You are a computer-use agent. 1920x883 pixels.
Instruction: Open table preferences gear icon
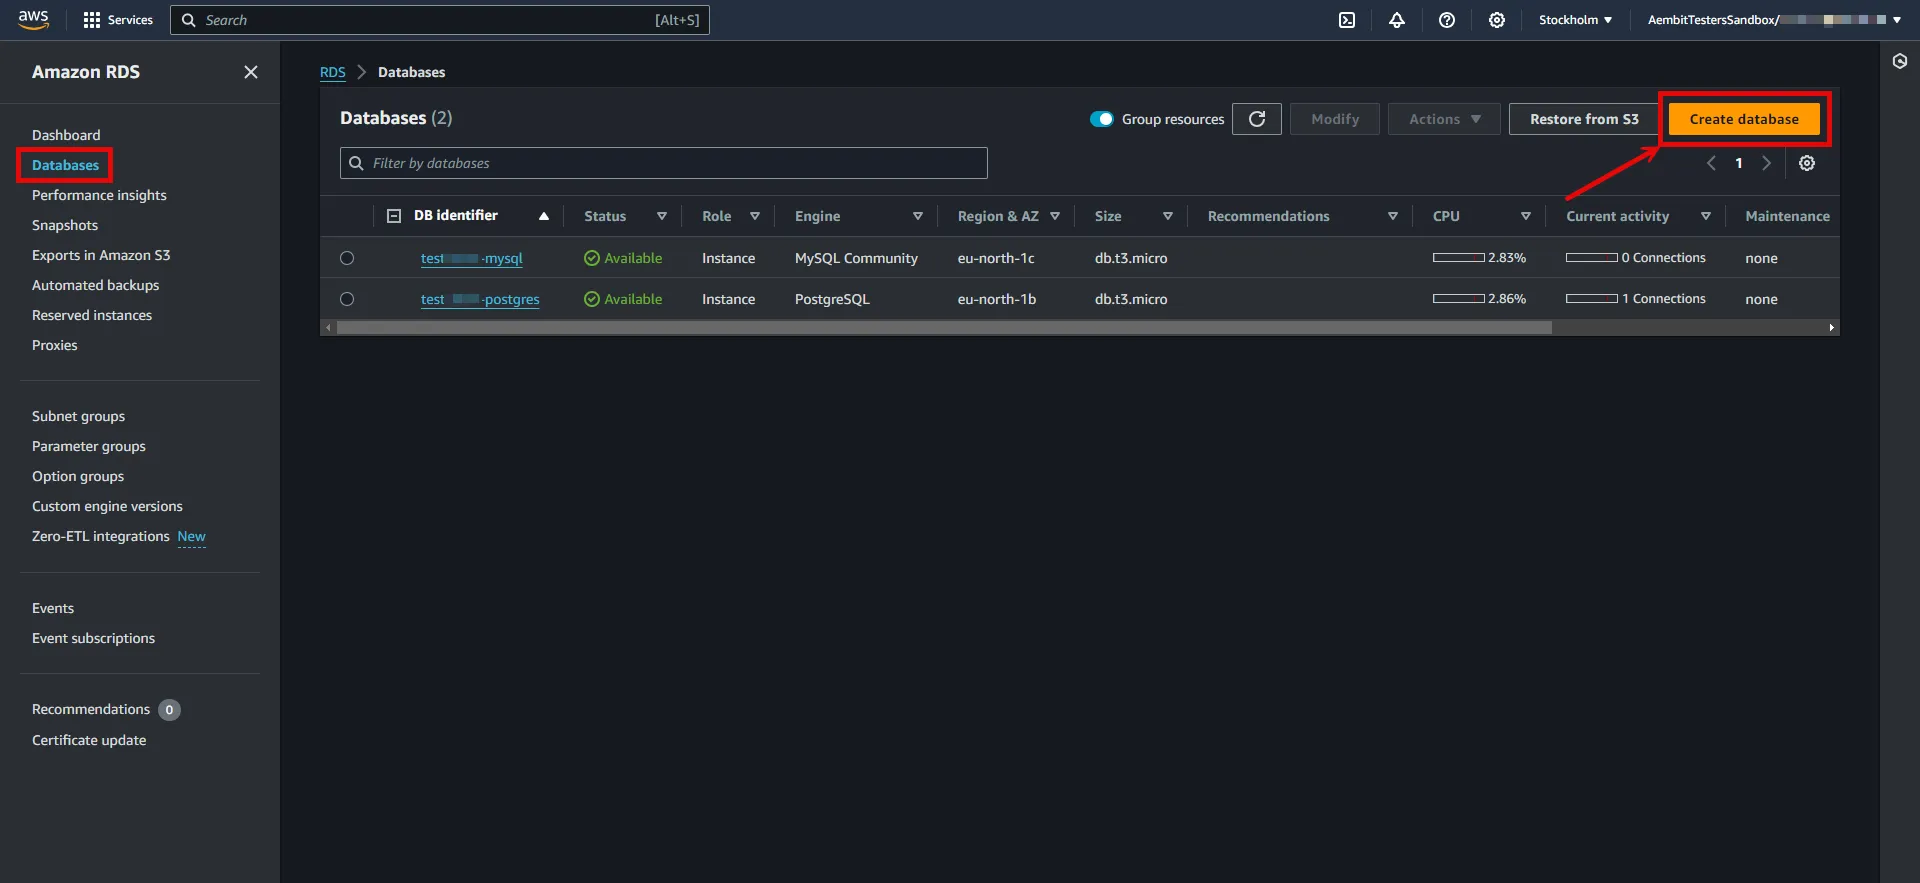pyautogui.click(x=1807, y=163)
